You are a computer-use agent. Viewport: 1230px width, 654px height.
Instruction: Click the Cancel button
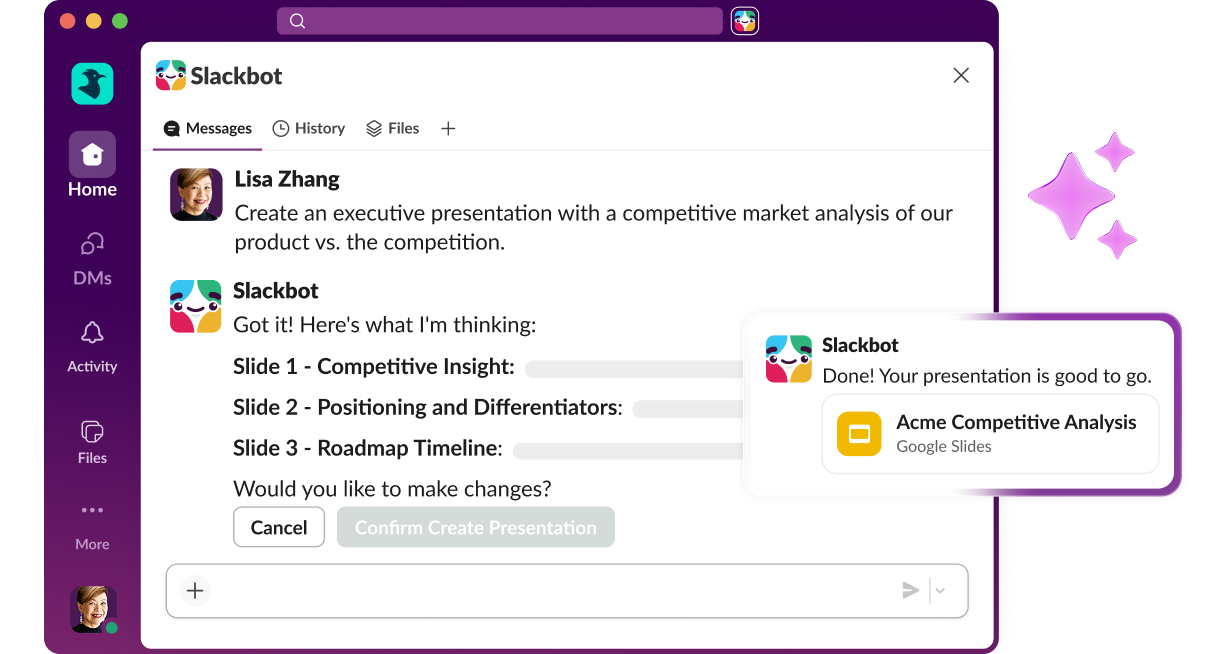pos(279,527)
